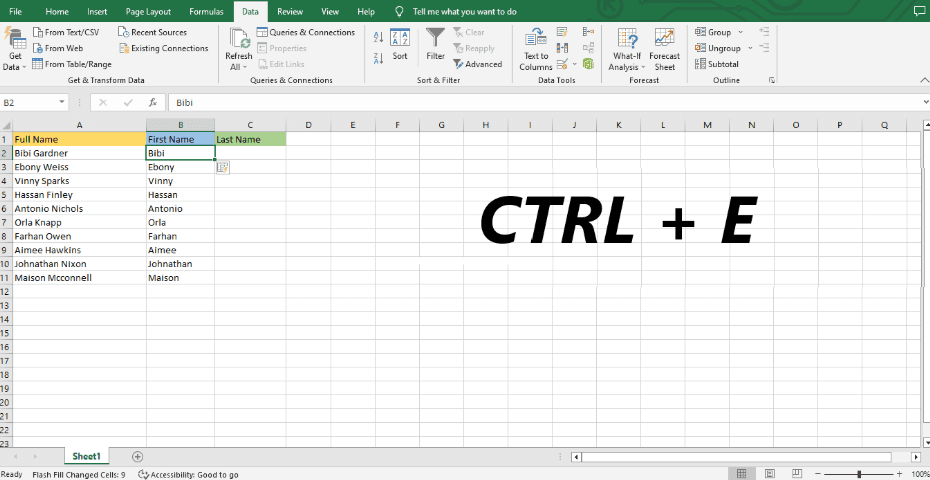
Task: Click From Table/Range
Action: (x=71, y=64)
